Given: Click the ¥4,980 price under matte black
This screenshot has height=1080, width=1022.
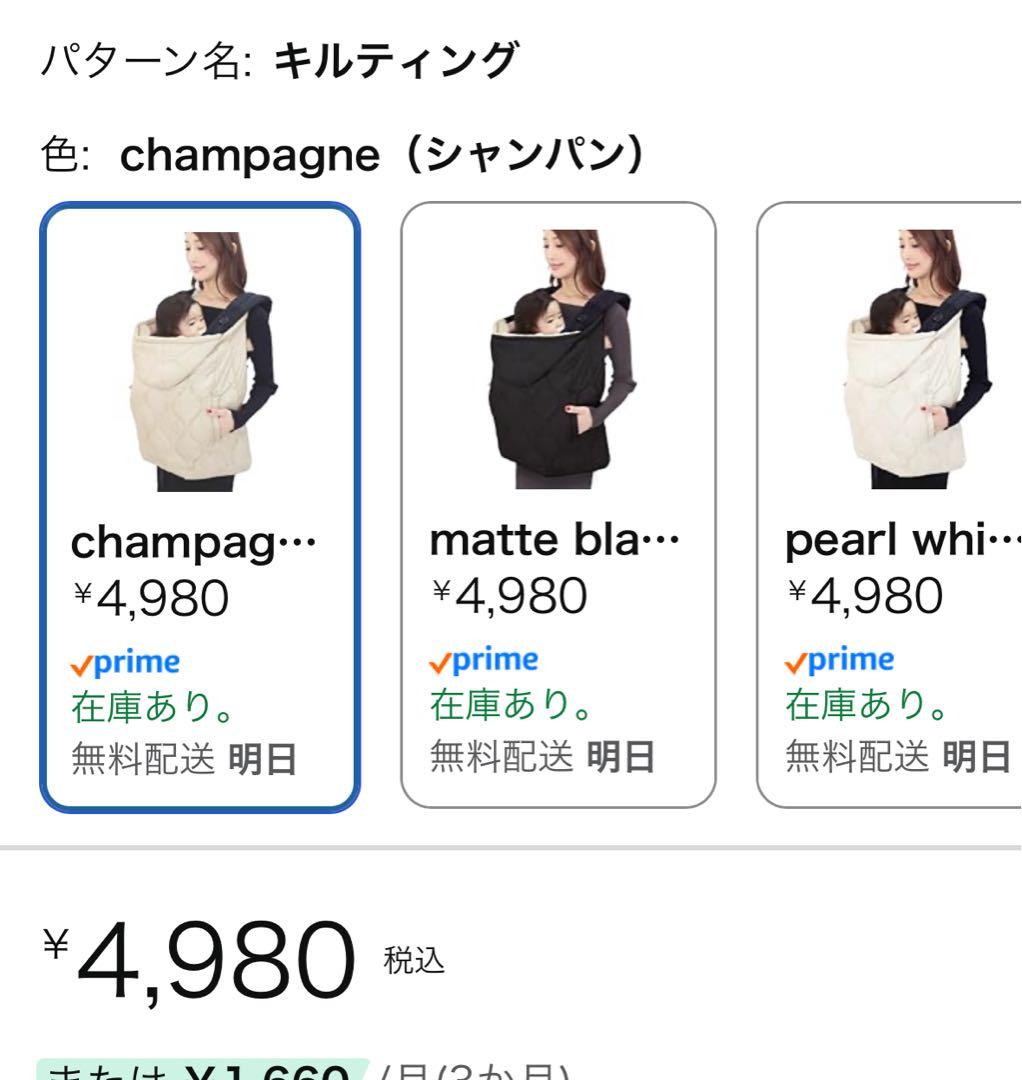Looking at the screenshot, I should pyautogui.click(x=509, y=597).
